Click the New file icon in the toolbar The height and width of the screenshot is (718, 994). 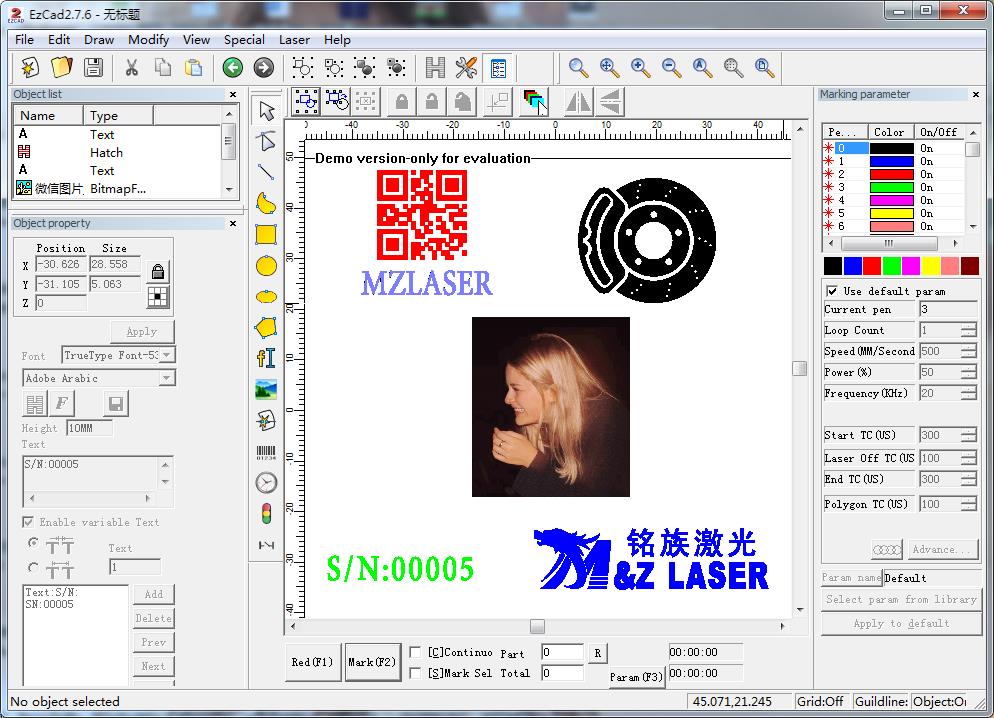coord(30,67)
